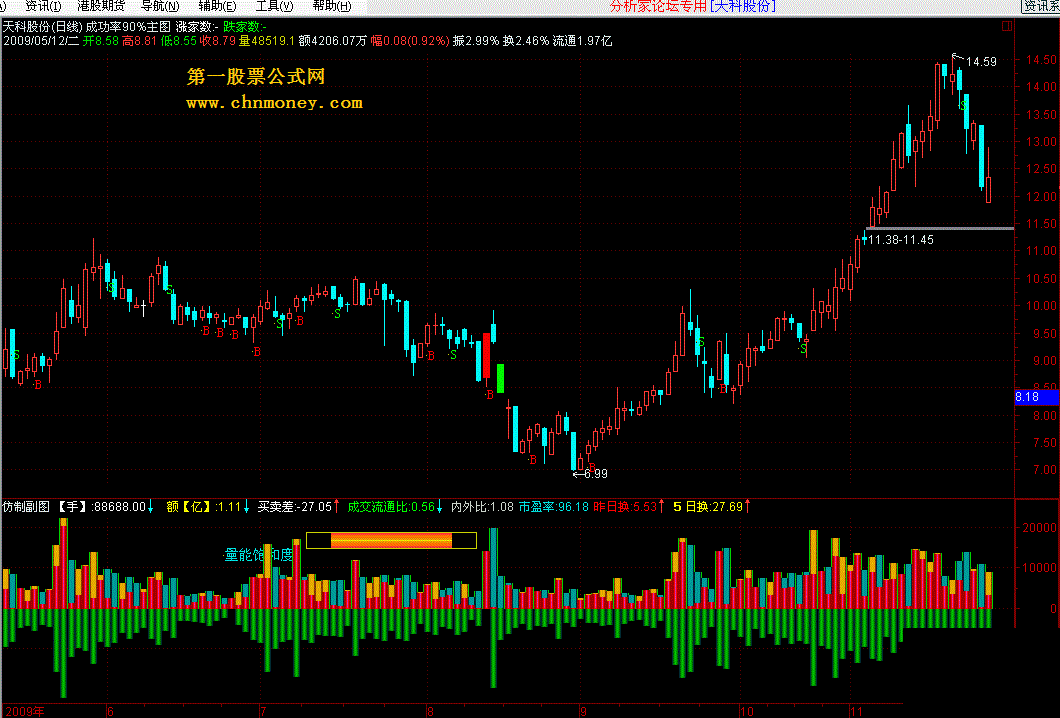The height and width of the screenshot is (718, 1060).
Task: Click the 7.00 price axis label
Action: tap(1044, 470)
